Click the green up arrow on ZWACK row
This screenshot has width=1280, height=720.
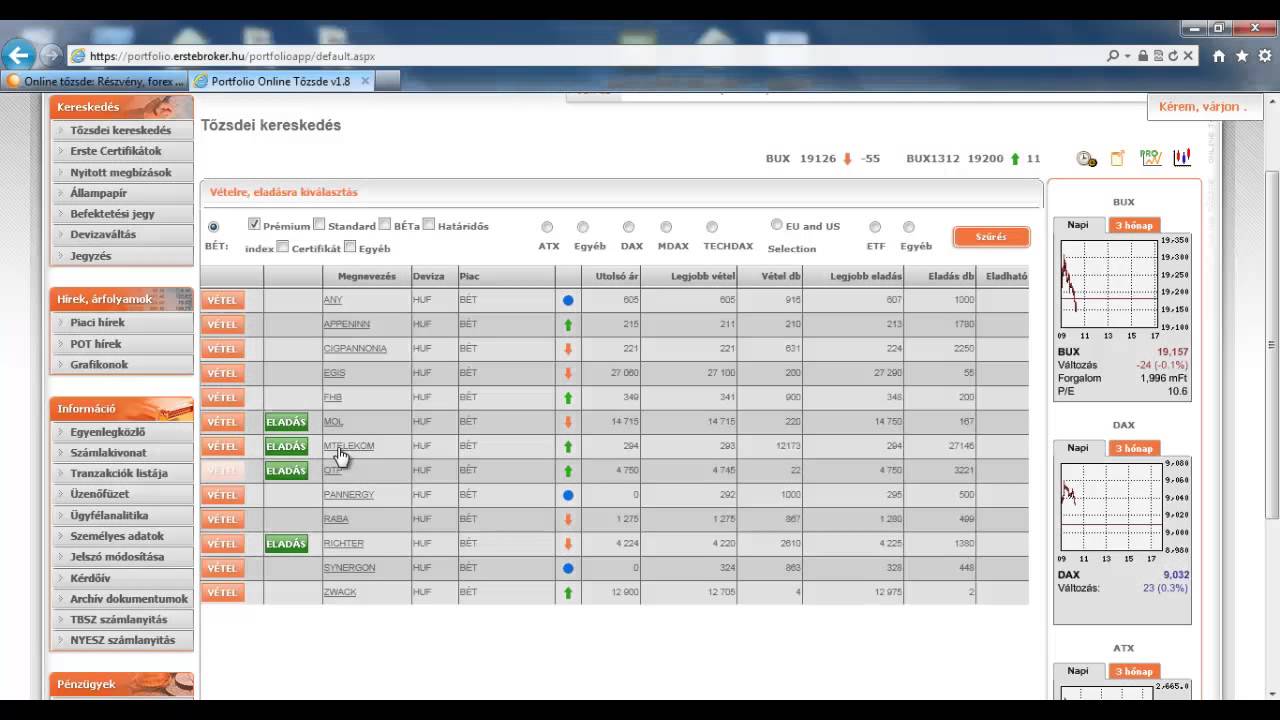[x=568, y=592]
